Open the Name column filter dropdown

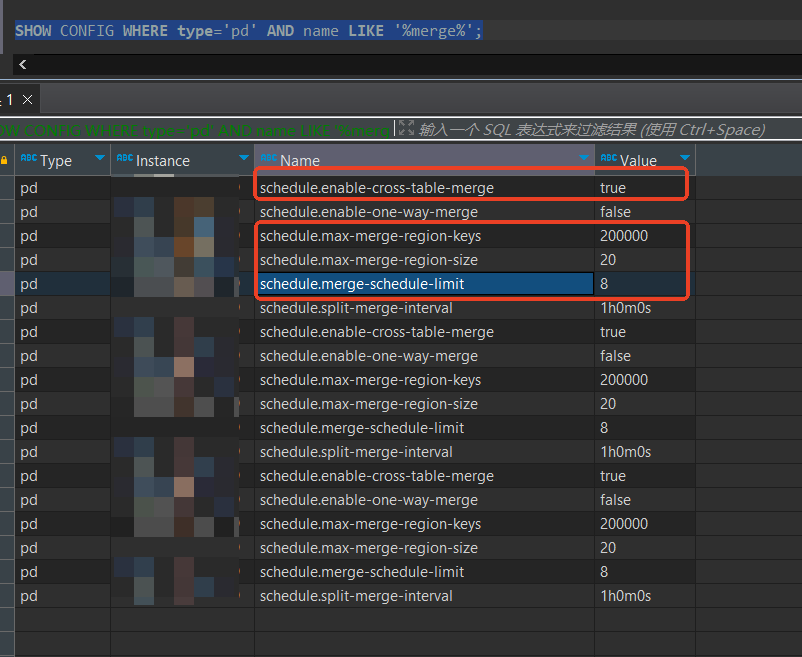click(x=584, y=159)
